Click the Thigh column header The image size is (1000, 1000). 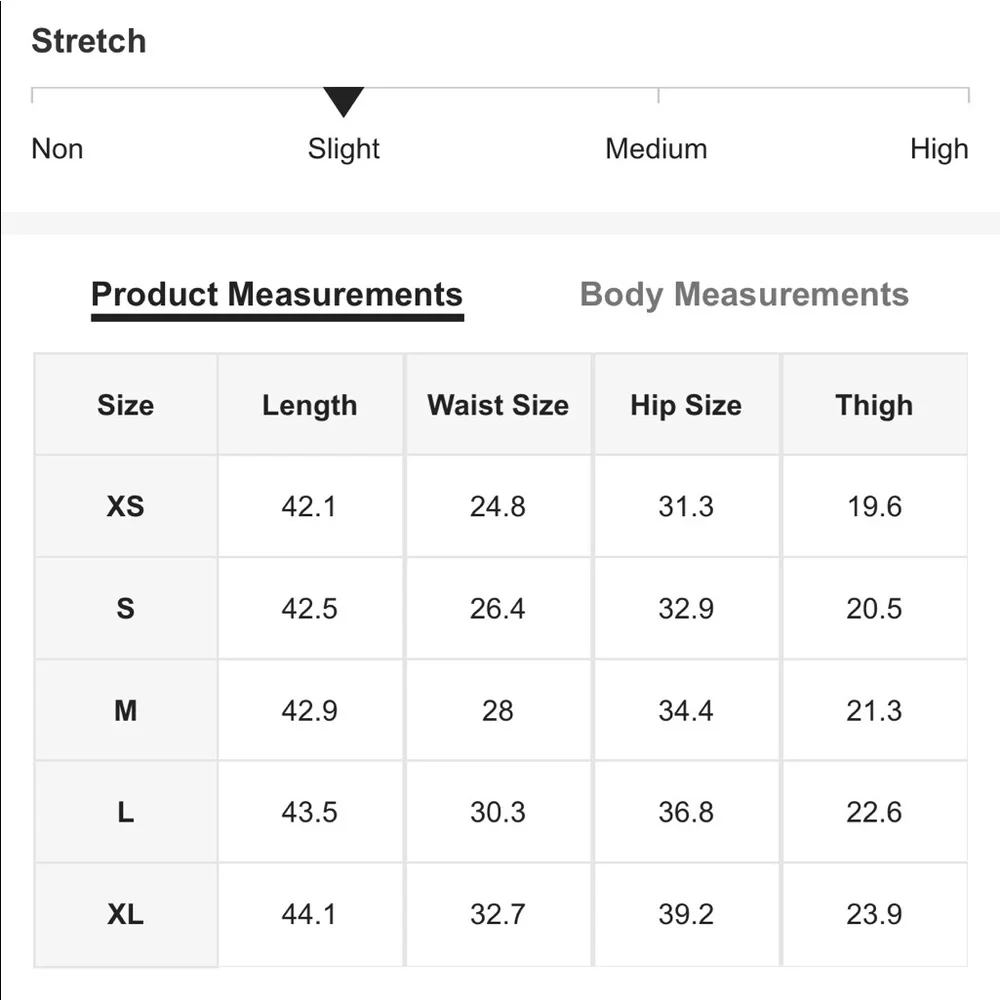point(874,405)
